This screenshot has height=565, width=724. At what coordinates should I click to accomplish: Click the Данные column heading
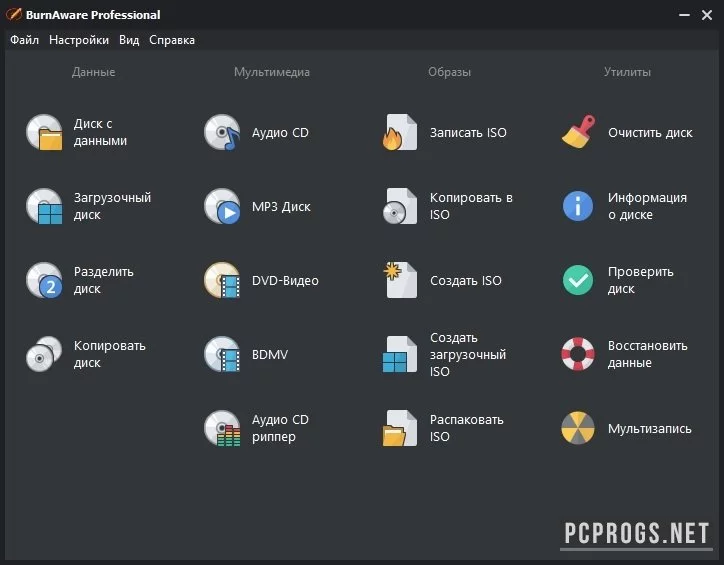[x=93, y=72]
